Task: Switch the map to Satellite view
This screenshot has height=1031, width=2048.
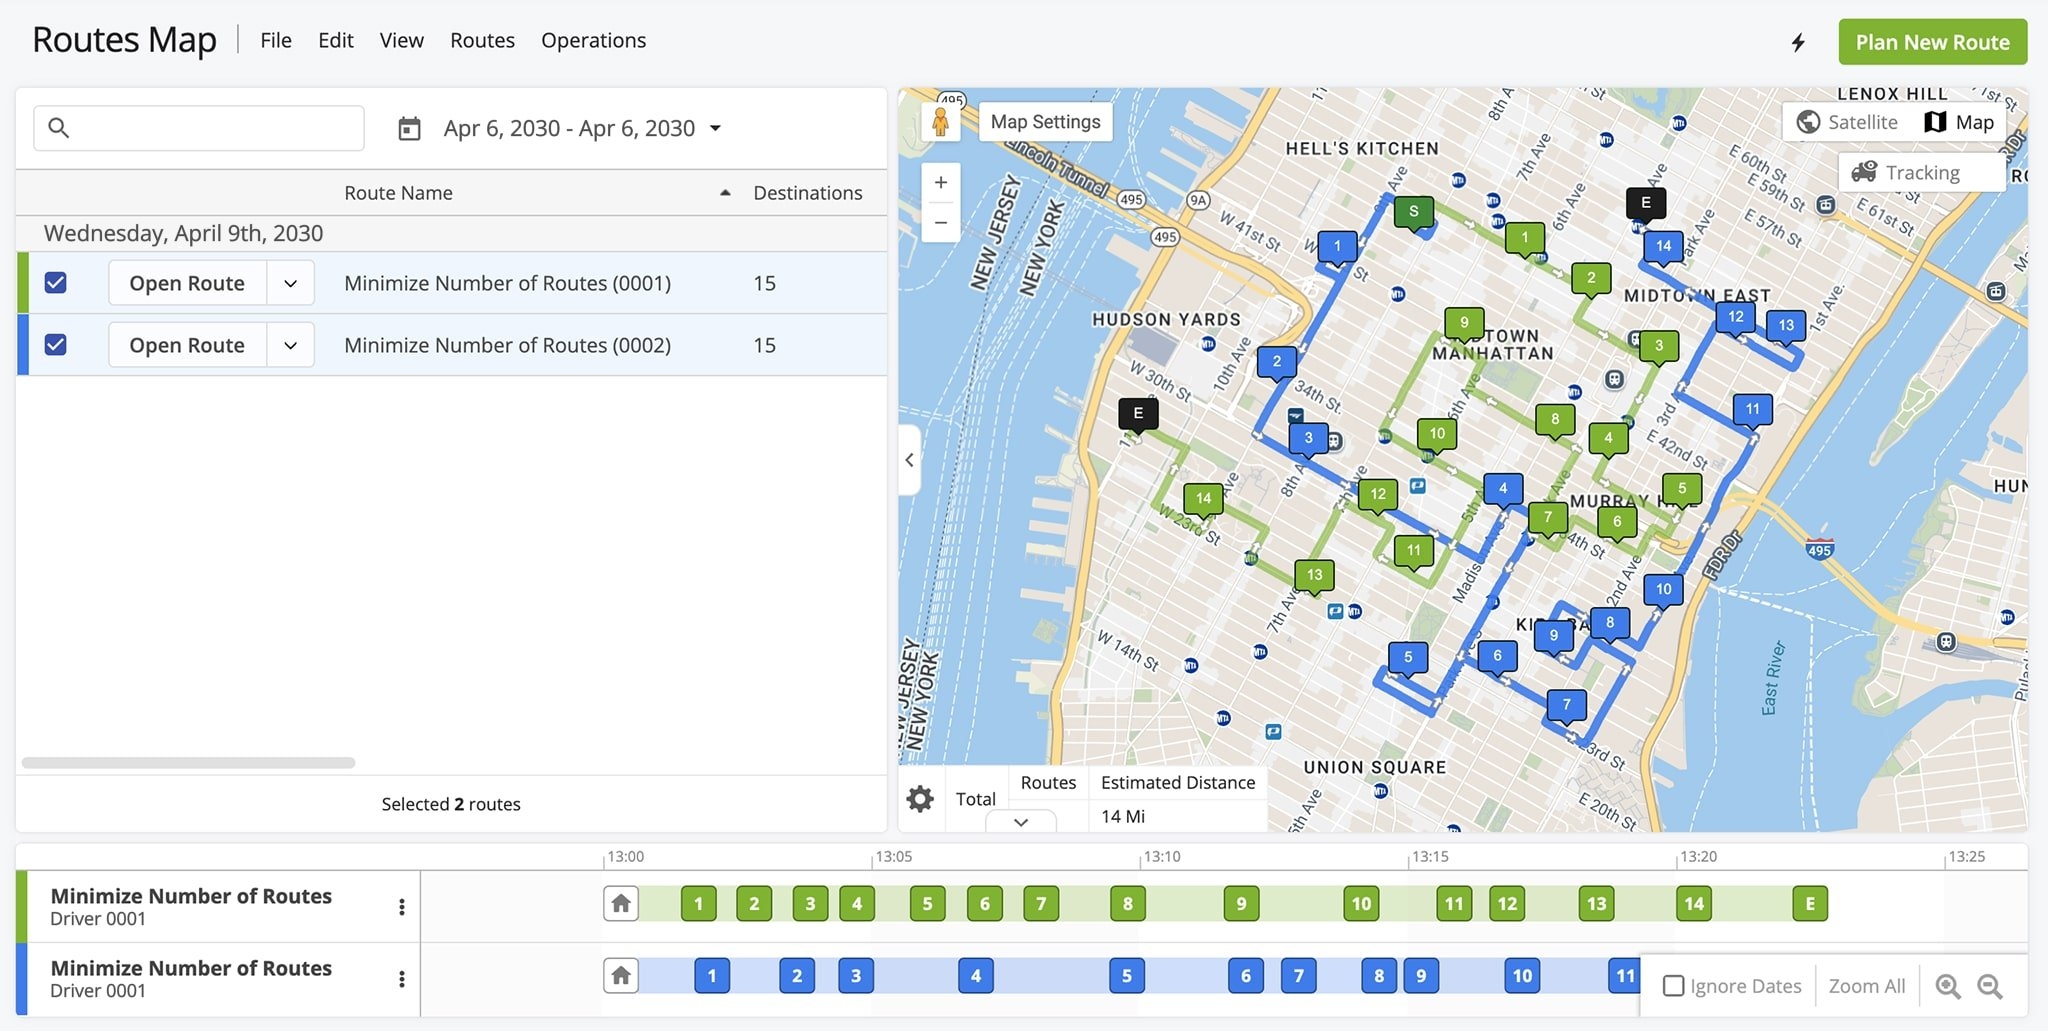Action: (1849, 122)
